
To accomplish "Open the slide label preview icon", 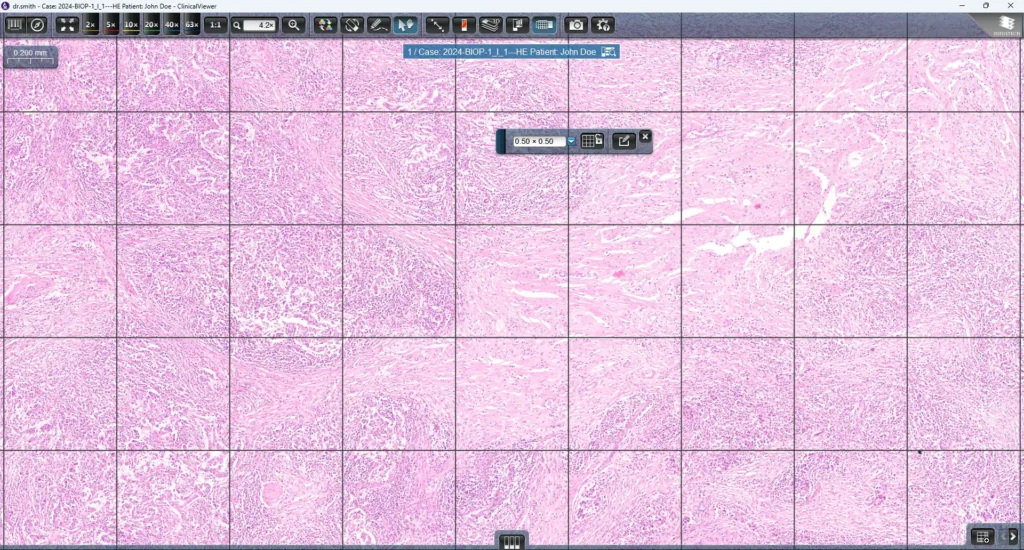I will click(x=464, y=25).
